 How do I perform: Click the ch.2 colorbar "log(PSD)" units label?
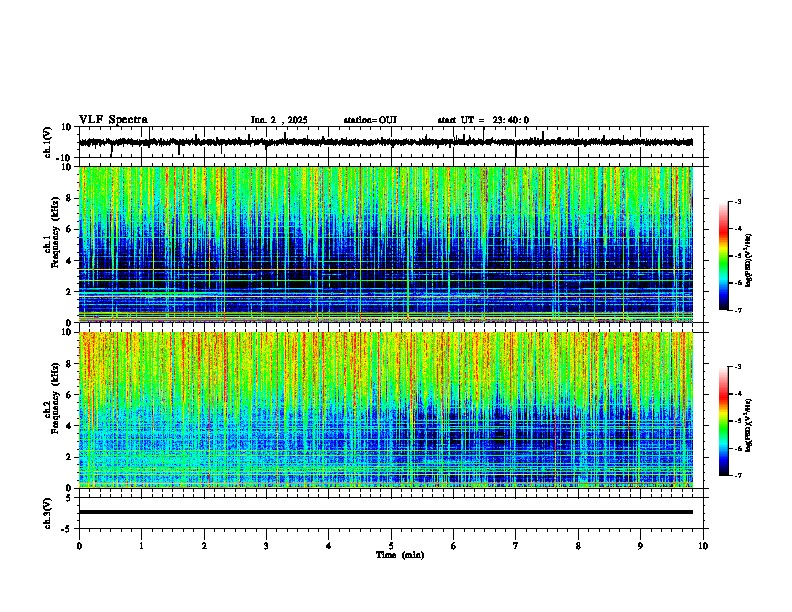(x=749, y=426)
